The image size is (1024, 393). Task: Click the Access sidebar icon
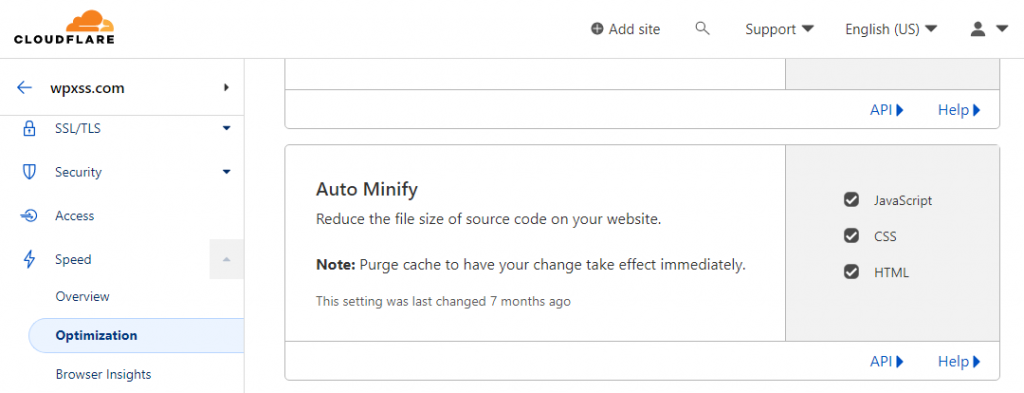point(29,216)
